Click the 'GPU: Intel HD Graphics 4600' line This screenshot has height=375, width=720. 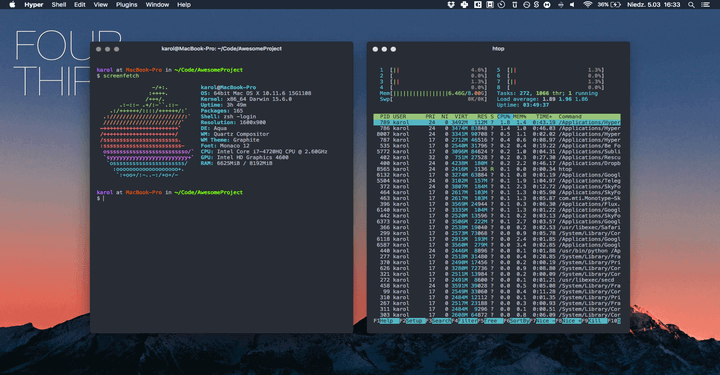point(245,157)
